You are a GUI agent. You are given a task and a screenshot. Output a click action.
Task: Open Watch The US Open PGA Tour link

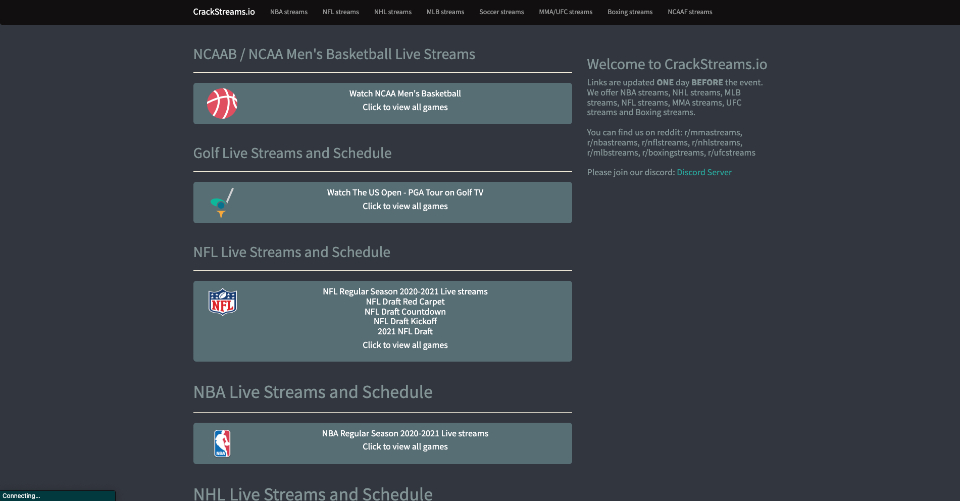point(405,192)
